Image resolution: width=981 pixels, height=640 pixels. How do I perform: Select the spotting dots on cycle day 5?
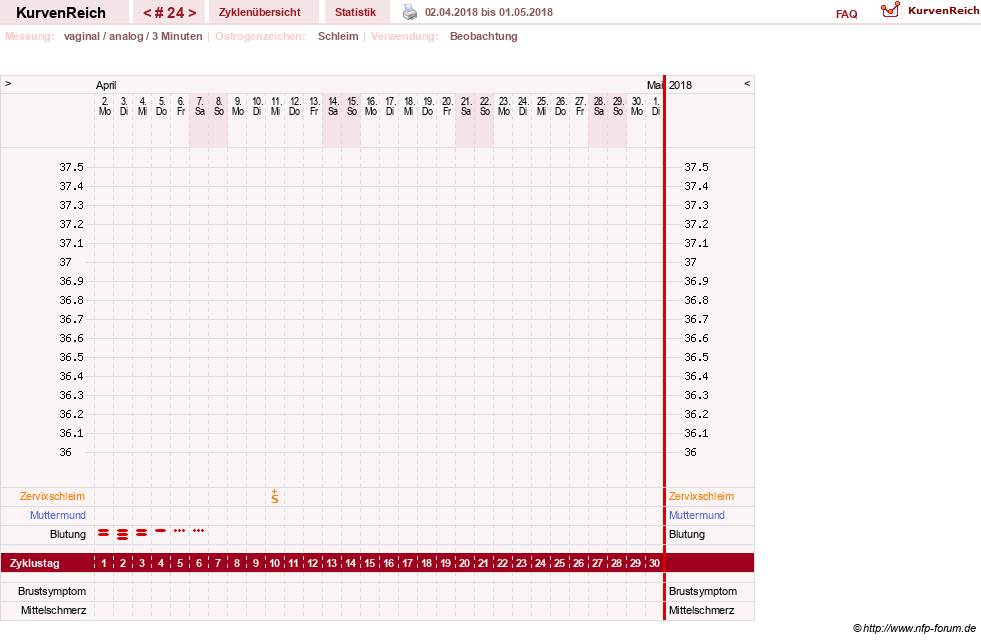click(x=180, y=531)
